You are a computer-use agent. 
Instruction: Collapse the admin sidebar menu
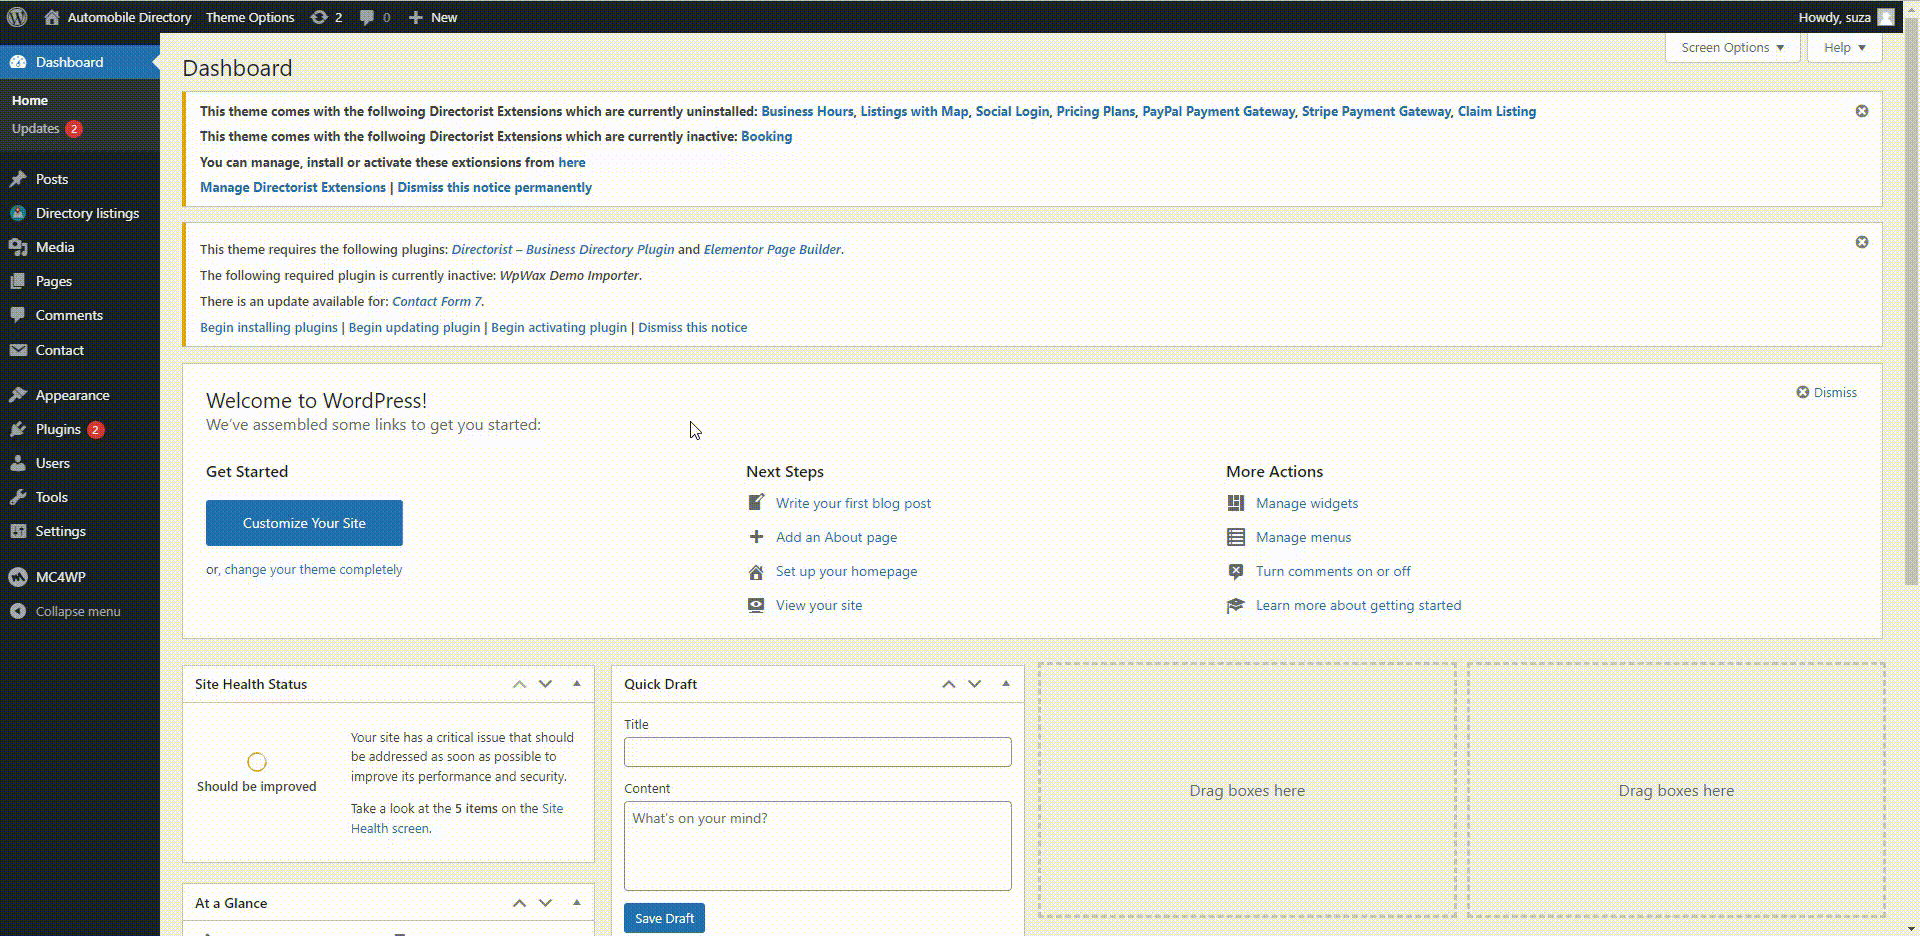pos(77,611)
